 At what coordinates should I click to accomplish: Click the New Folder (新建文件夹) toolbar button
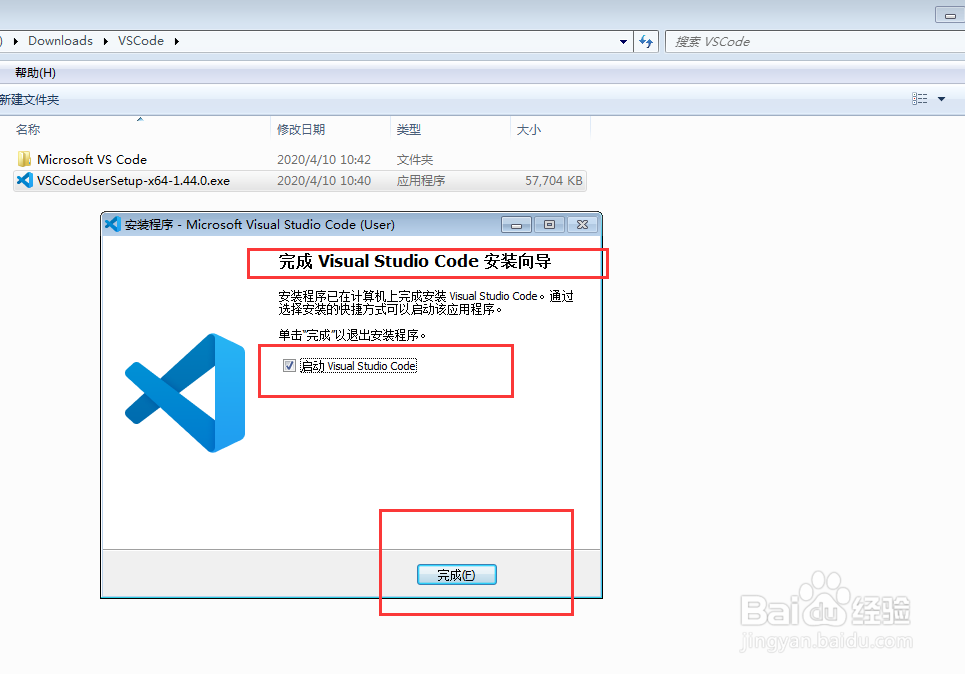[29, 100]
